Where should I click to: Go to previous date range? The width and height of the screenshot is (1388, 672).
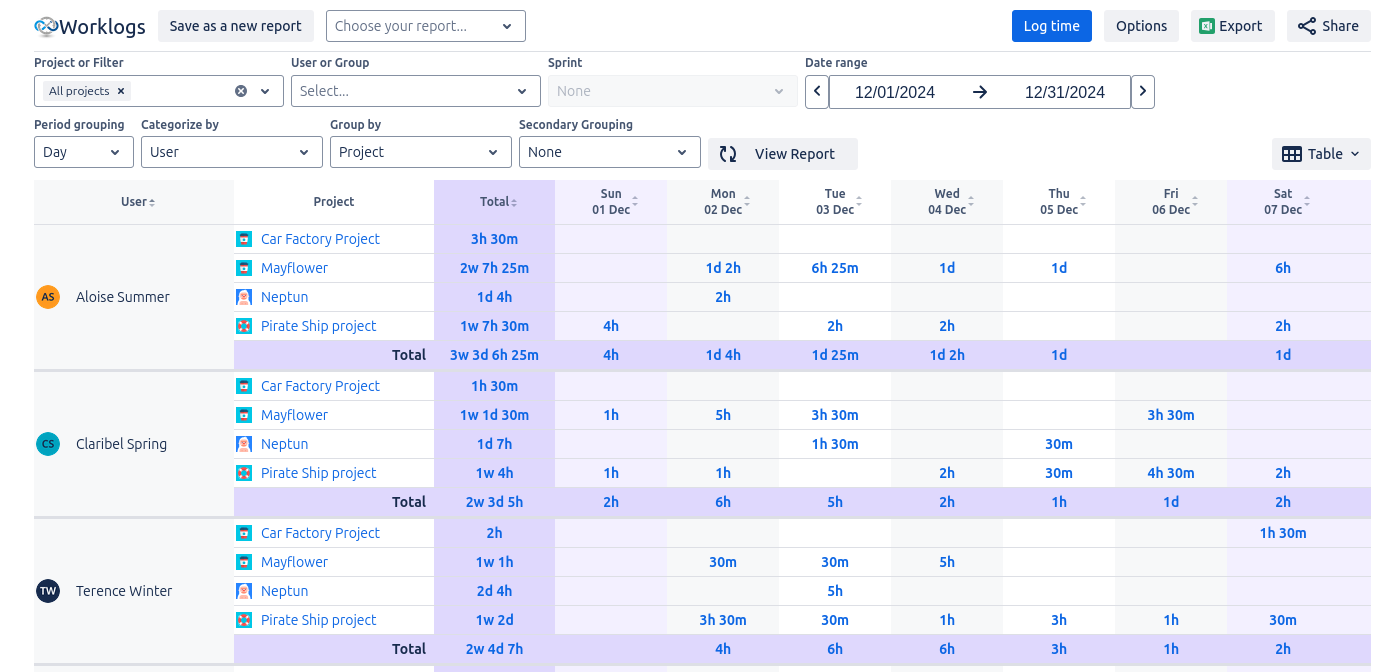click(817, 92)
